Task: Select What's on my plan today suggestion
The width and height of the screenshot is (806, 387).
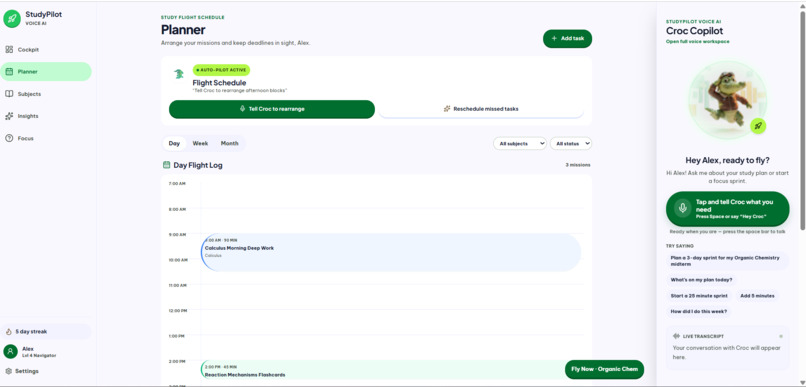Action: pos(701,280)
